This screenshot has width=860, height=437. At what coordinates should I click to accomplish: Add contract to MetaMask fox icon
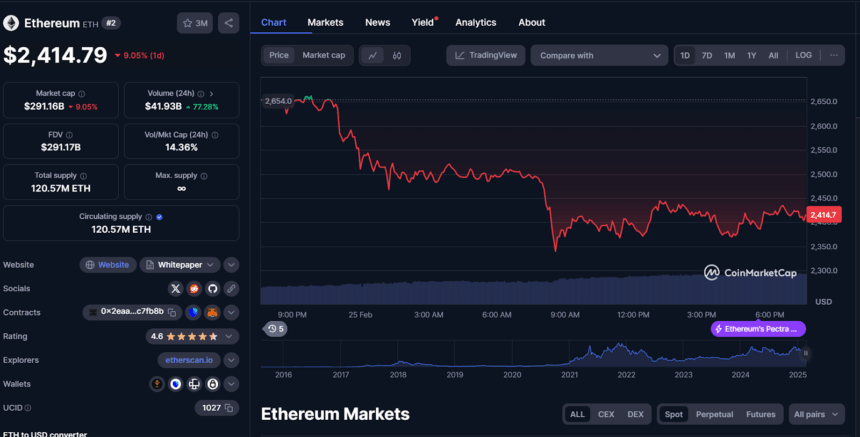212,313
